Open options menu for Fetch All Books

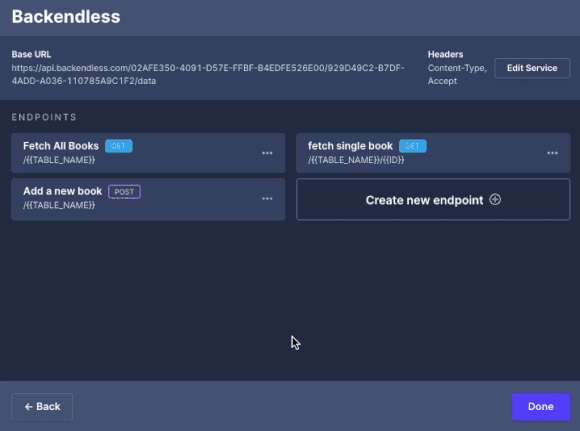(267, 153)
